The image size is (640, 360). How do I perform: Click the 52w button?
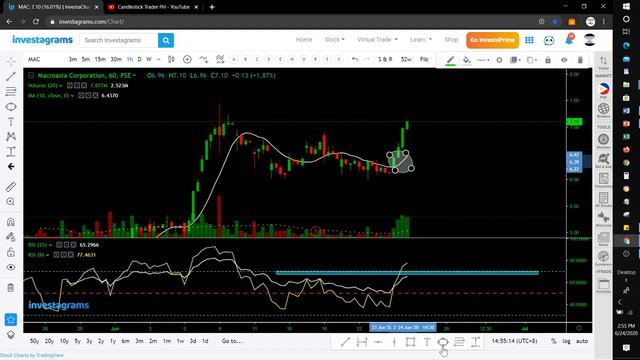coord(406,60)
